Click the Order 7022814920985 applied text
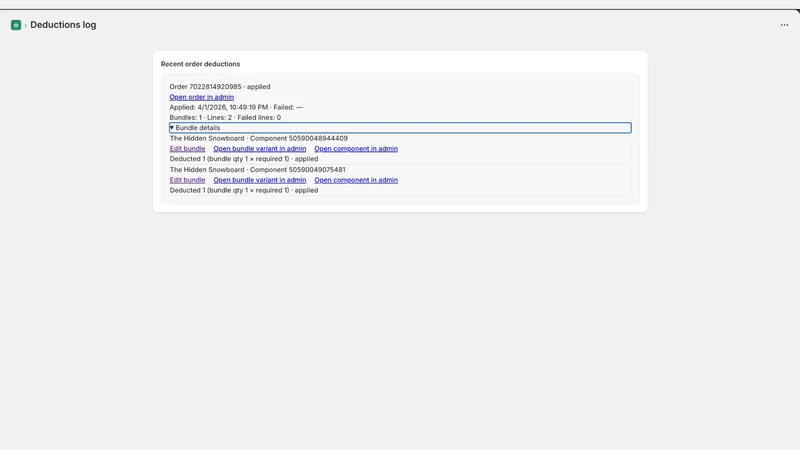 (220, 87)
